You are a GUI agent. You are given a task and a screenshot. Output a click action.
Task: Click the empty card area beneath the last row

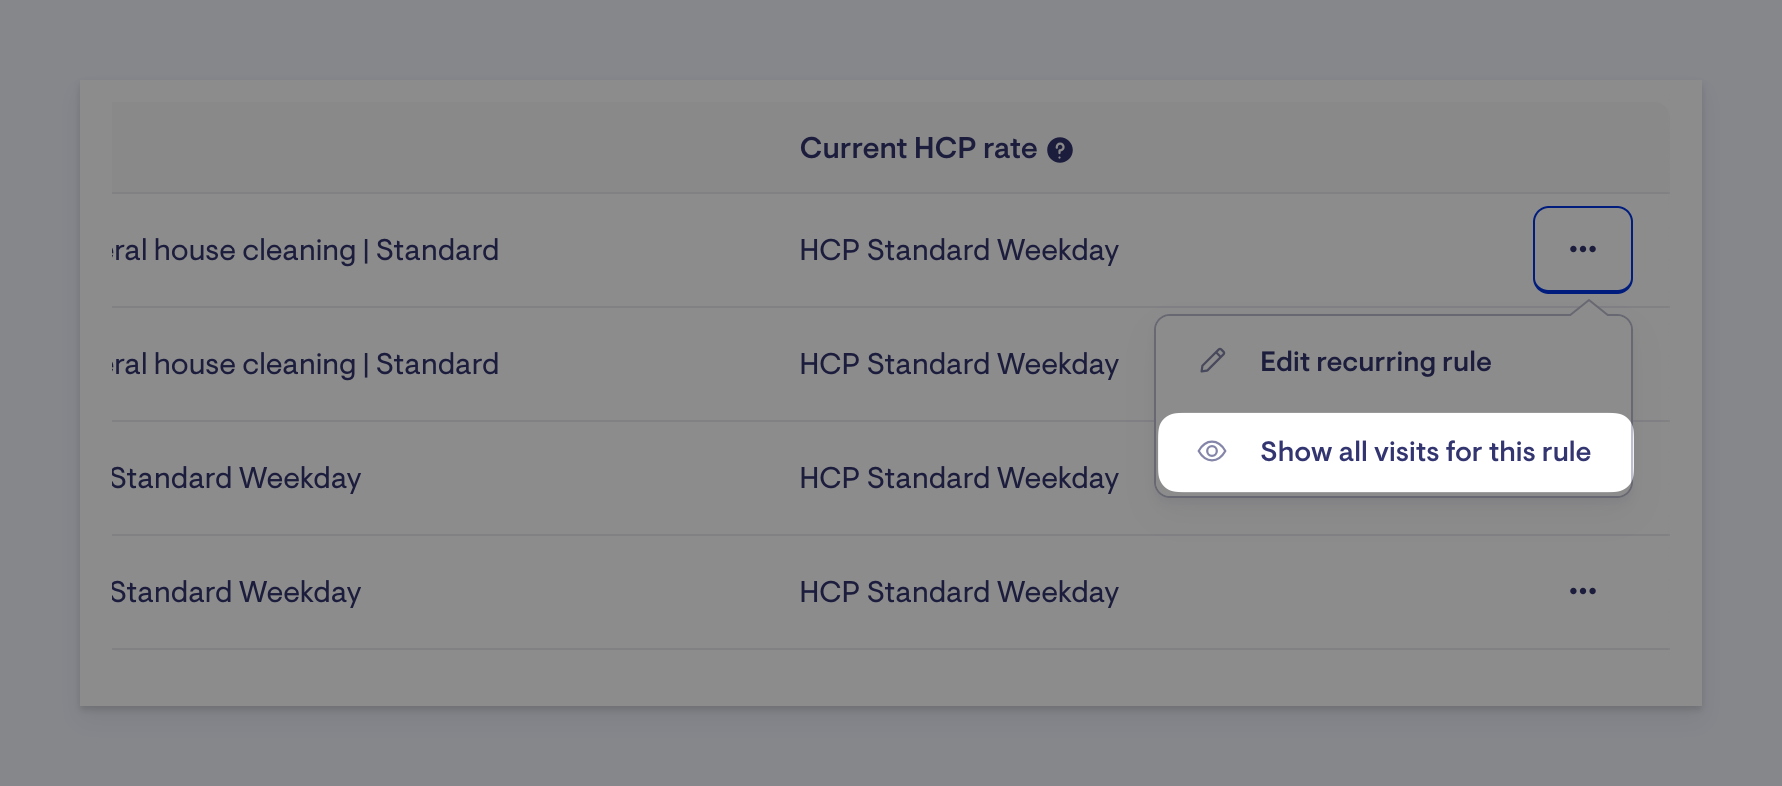click(x=890, y=677)
